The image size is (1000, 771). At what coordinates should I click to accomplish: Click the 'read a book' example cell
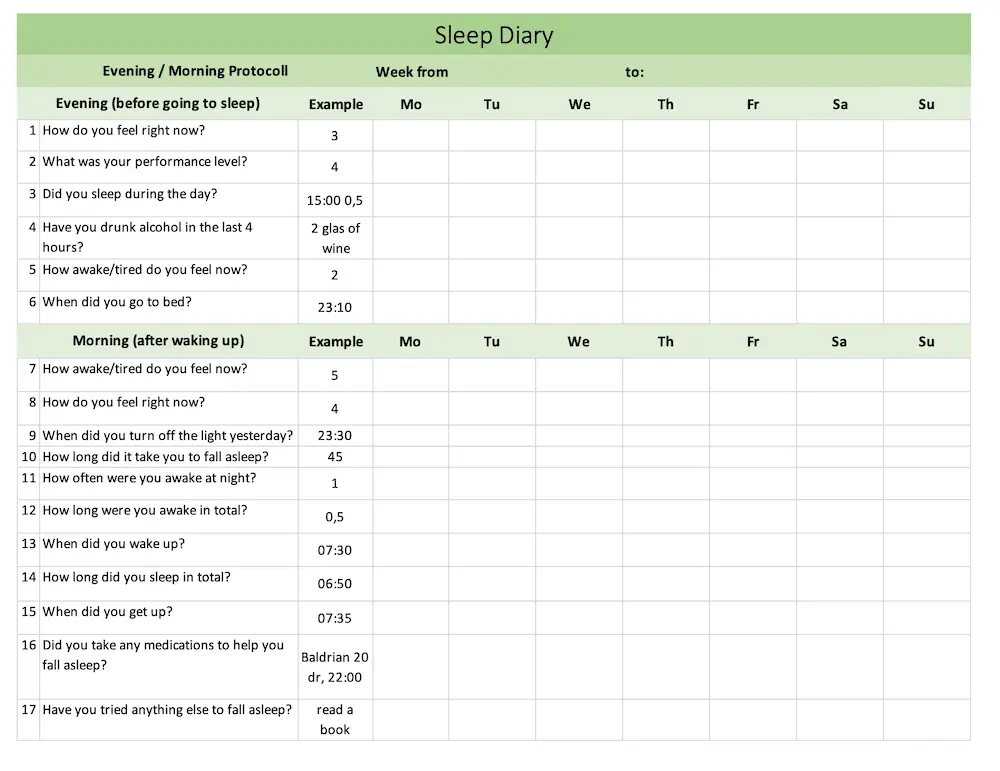(335, 719)
